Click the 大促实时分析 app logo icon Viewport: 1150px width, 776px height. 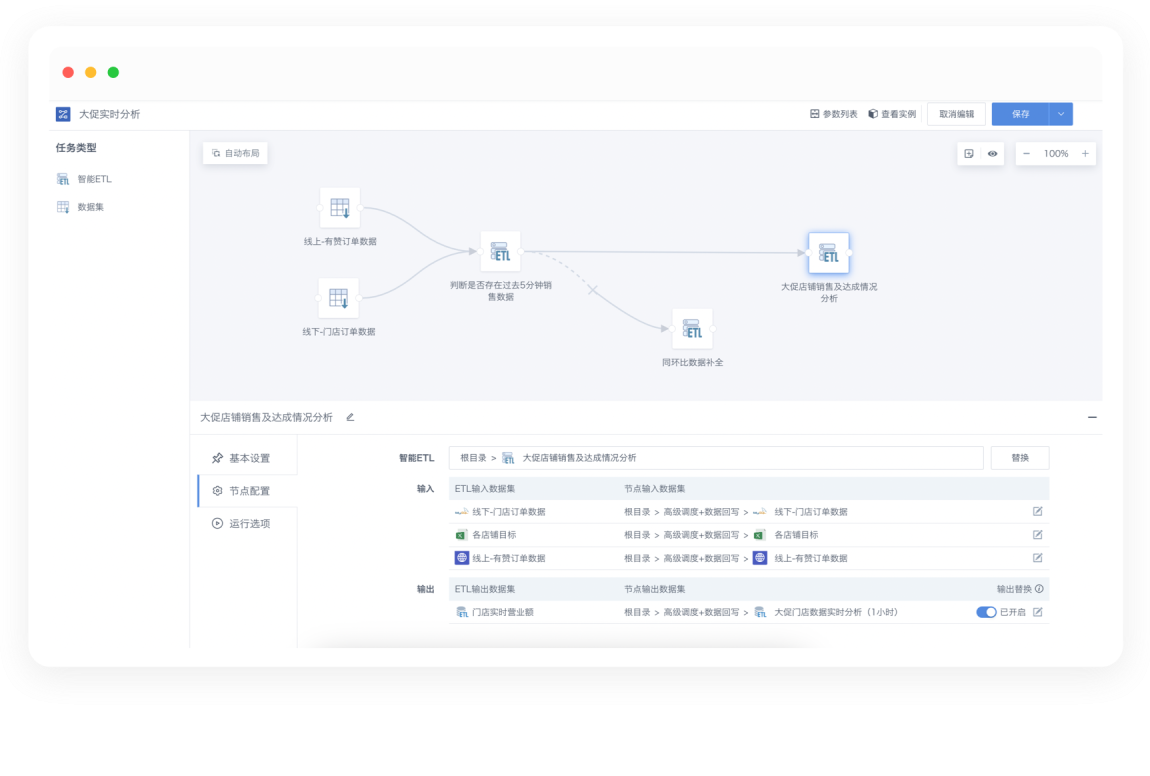63,114
